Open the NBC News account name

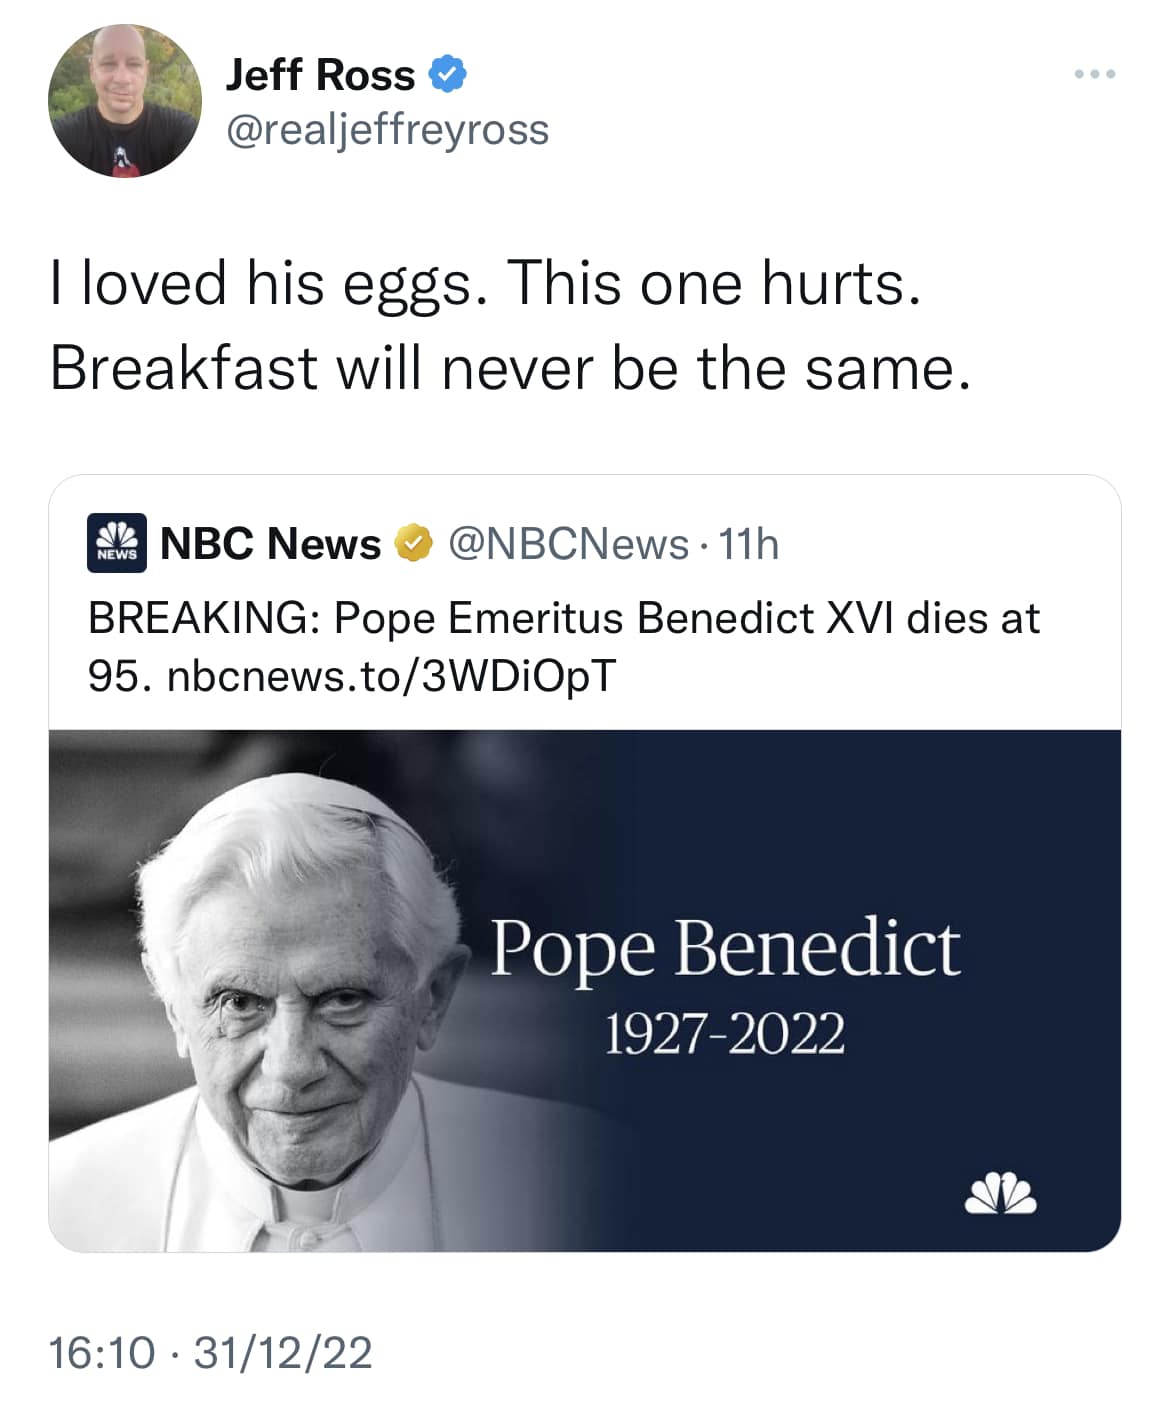[271, 544]
